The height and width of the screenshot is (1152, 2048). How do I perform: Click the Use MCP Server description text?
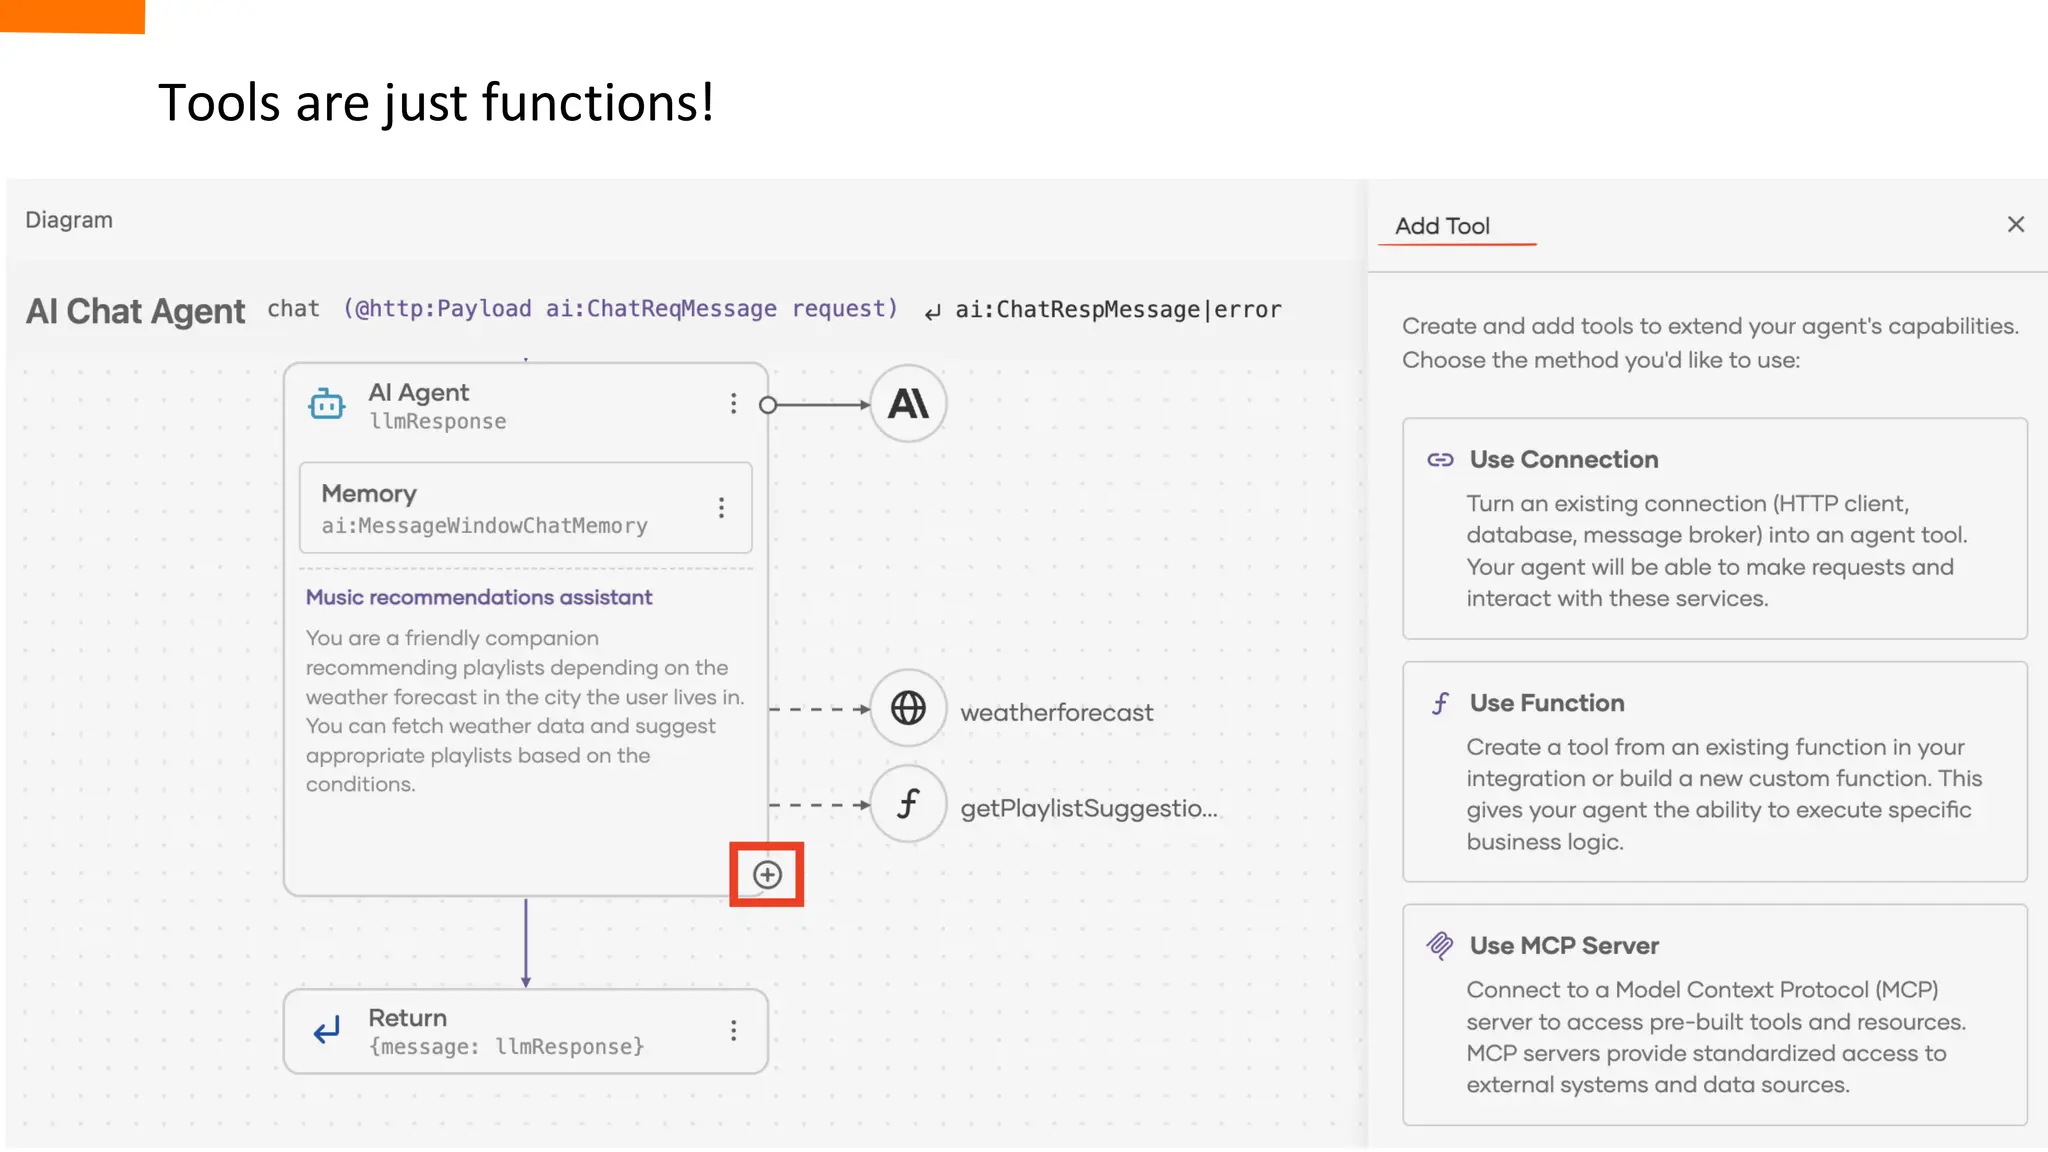pos(1716,1037)
